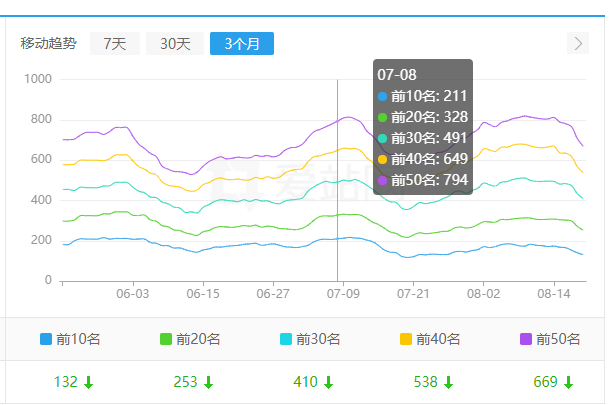Viewport: 610px width, 405px height.
Task: Click the down arrow beside 669
Action: coord(568,383)
